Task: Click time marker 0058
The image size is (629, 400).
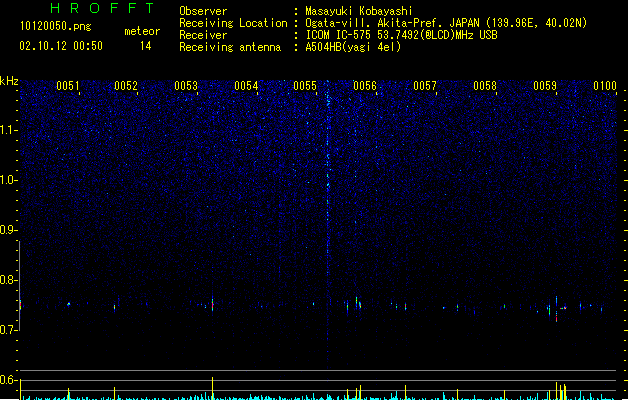Action: (485, 86)
